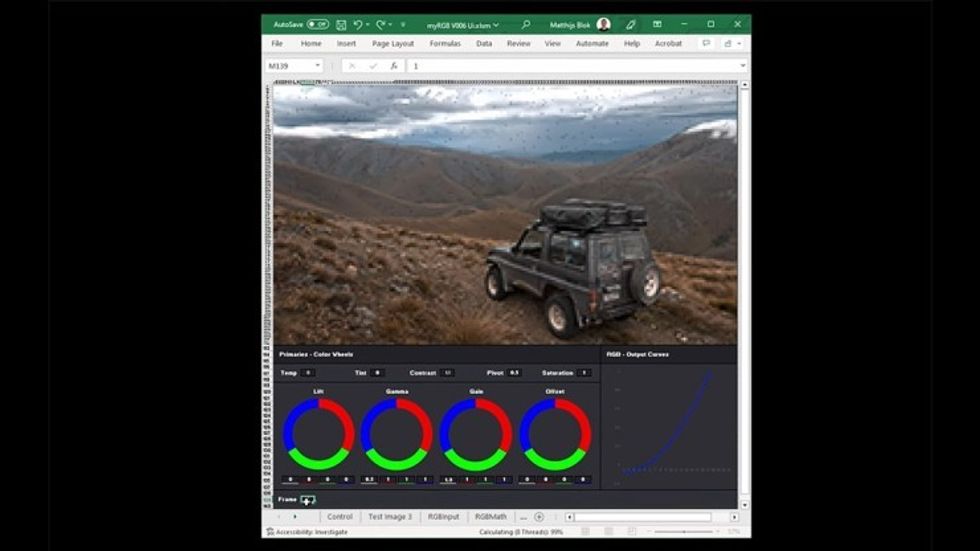Open the View ribbon tab
980x551 pixels.
pyautogui.click(x=552, y=44)
